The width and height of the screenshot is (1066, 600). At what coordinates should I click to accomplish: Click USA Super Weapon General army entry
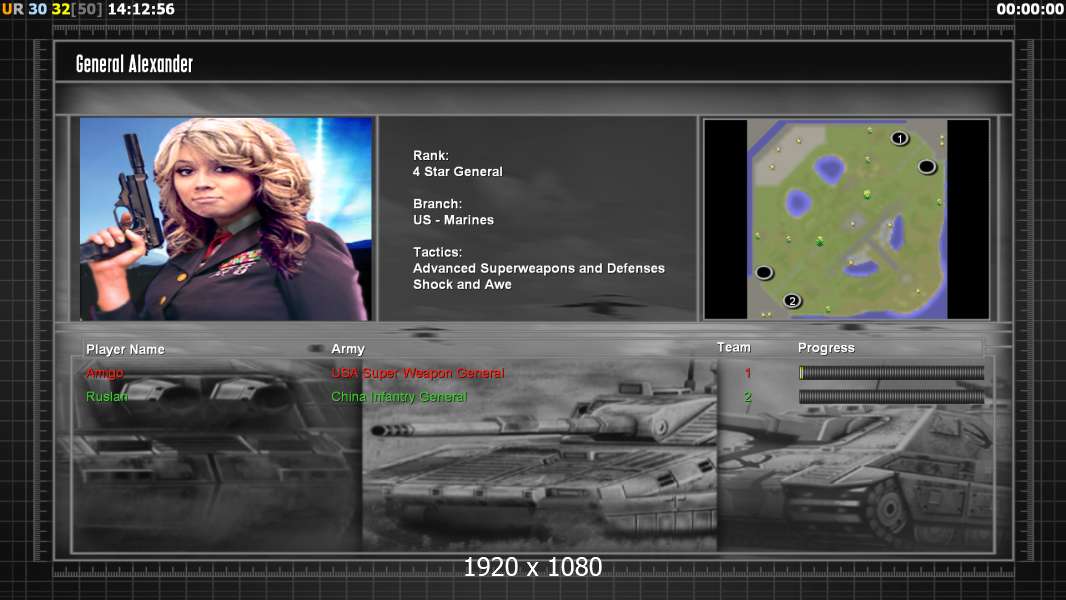coord(417,373)
